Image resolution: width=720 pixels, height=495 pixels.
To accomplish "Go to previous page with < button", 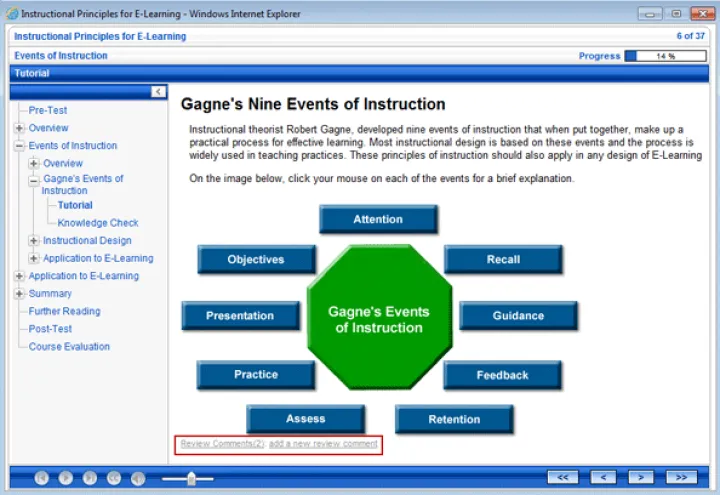I will pos(602,477).
